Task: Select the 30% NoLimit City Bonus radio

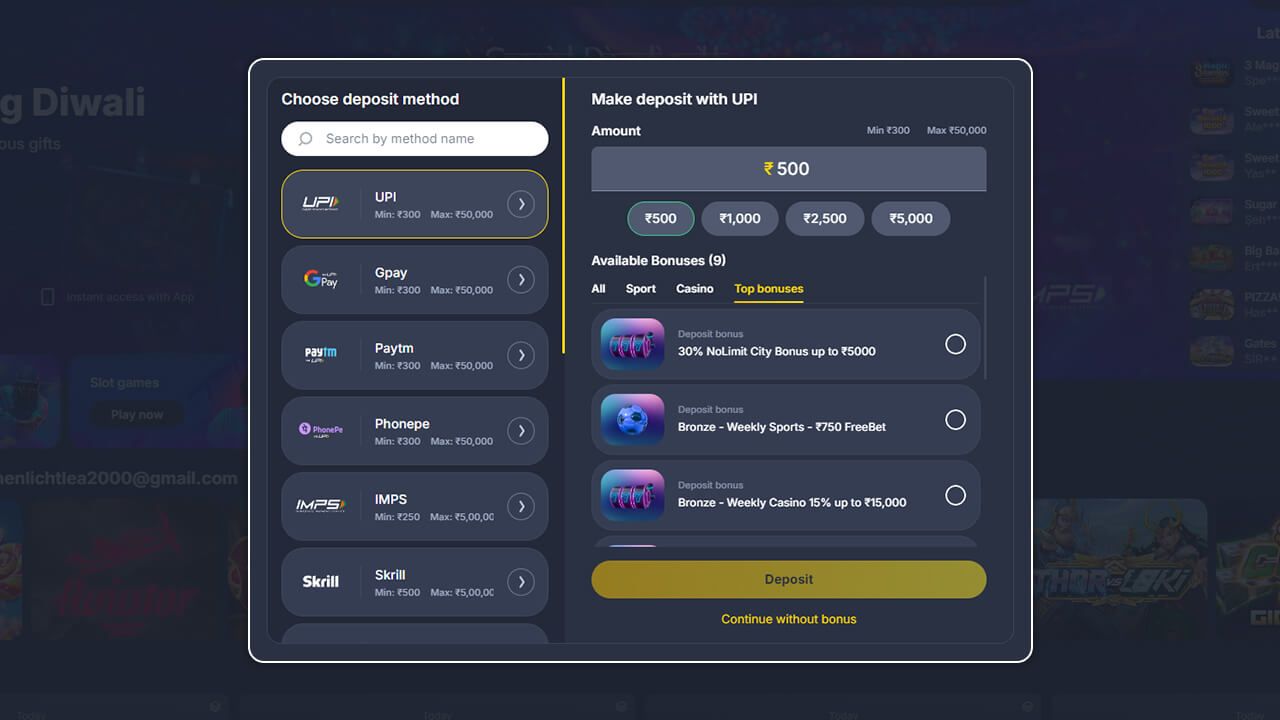Action: pyautogui.click(x=955, y=344)
